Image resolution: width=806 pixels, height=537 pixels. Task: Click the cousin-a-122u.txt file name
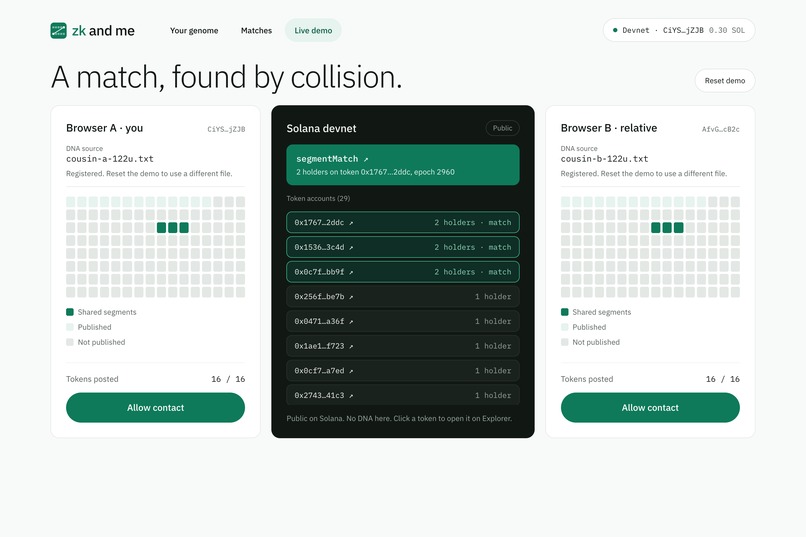109,159
